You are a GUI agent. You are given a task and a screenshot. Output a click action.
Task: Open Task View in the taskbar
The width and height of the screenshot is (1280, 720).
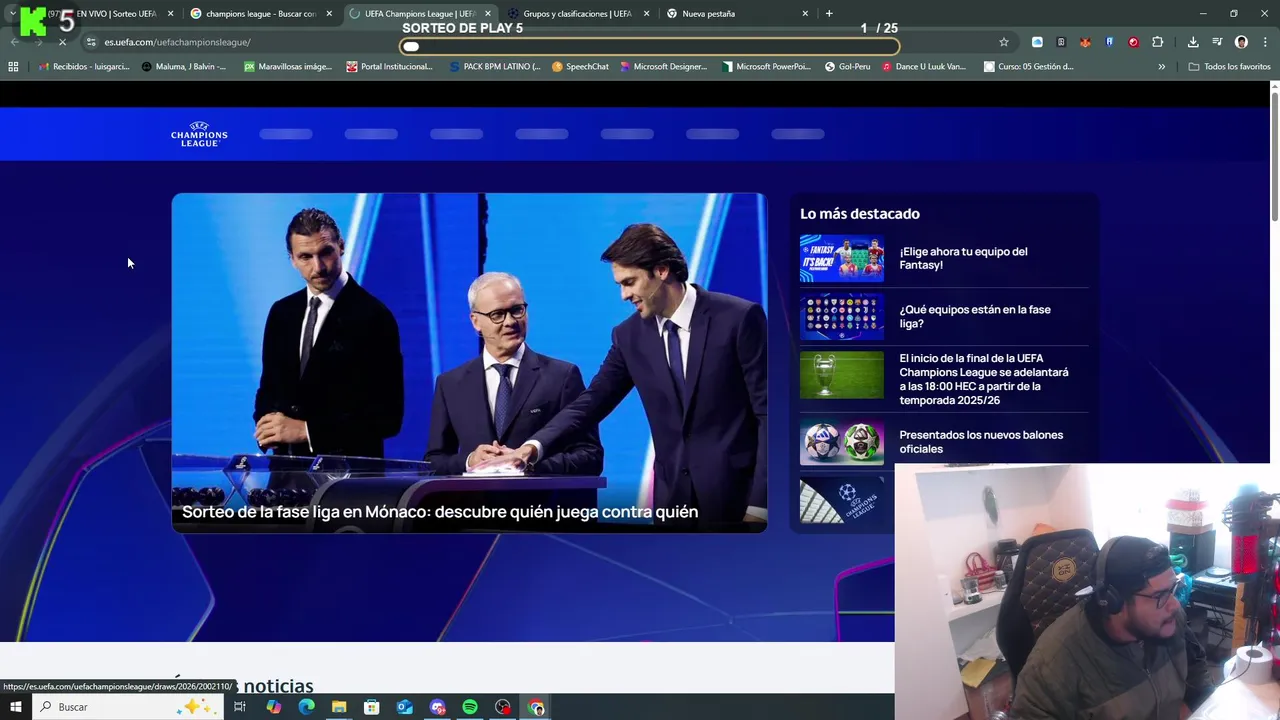(x=240, y=707)
